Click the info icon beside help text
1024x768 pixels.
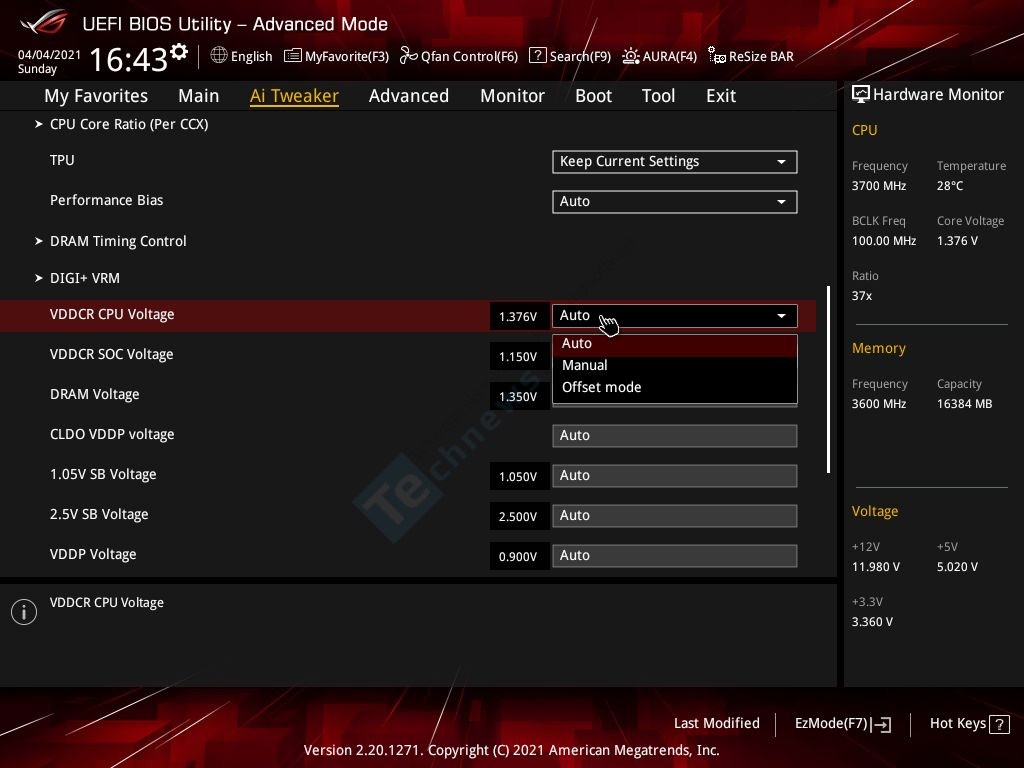pyautogui.click(x=24, y=612)
